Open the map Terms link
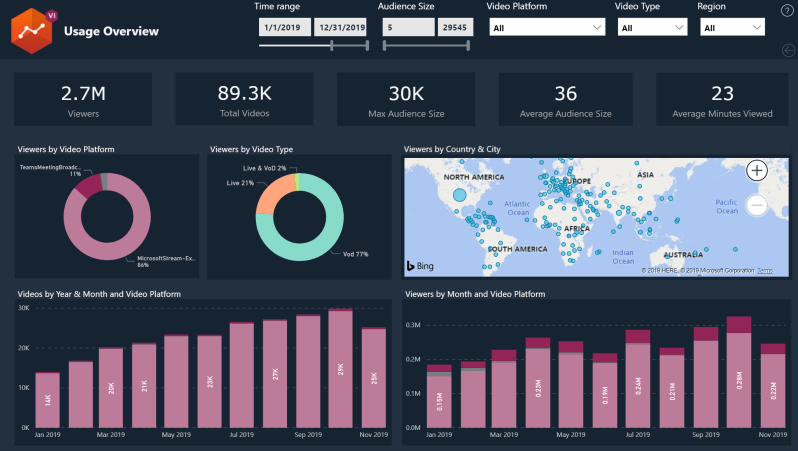 point(765,271)
